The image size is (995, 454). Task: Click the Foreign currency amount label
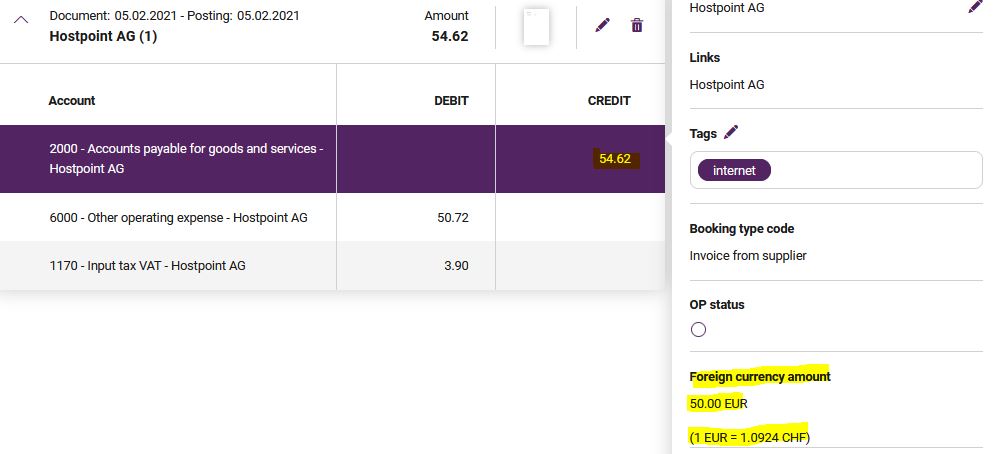click(760, 377)
